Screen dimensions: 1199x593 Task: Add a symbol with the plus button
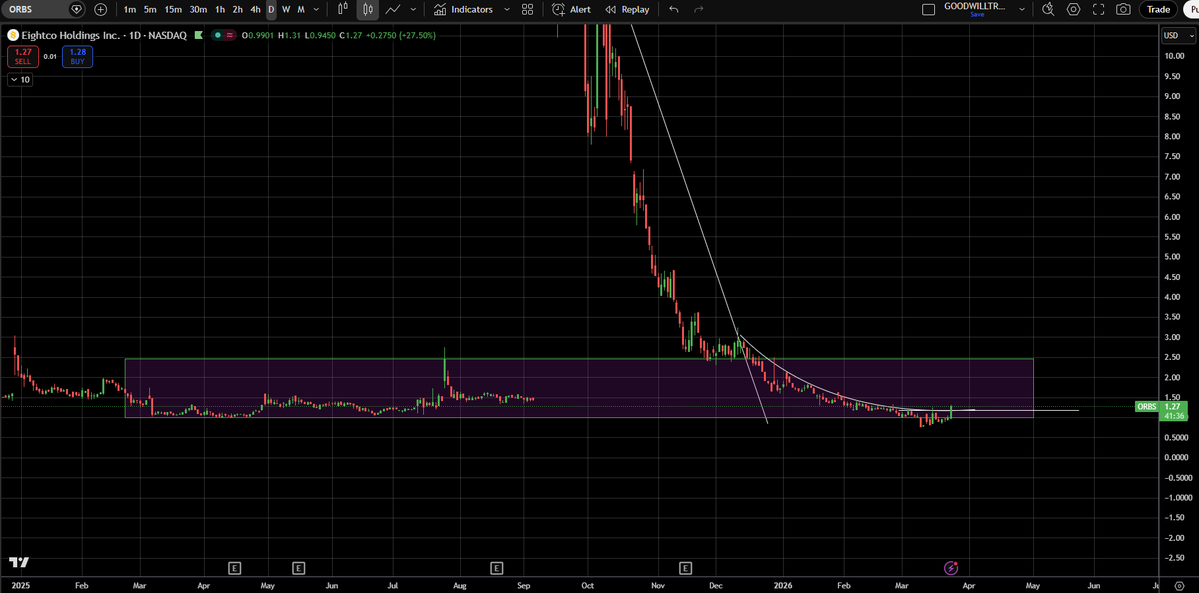(x=101, y=9)
